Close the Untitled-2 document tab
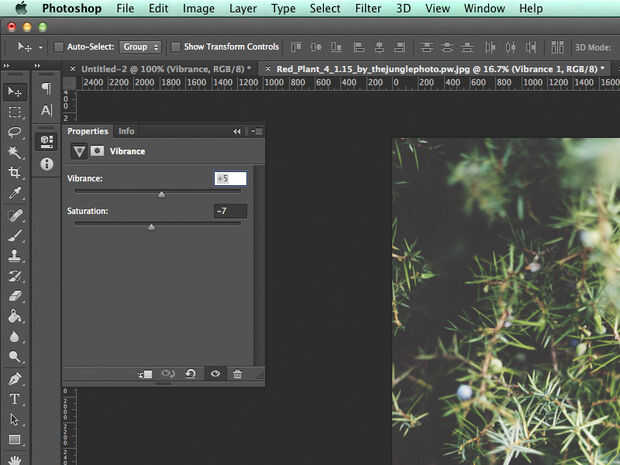Viewport: 620px width, 465px height. (72, 69)
